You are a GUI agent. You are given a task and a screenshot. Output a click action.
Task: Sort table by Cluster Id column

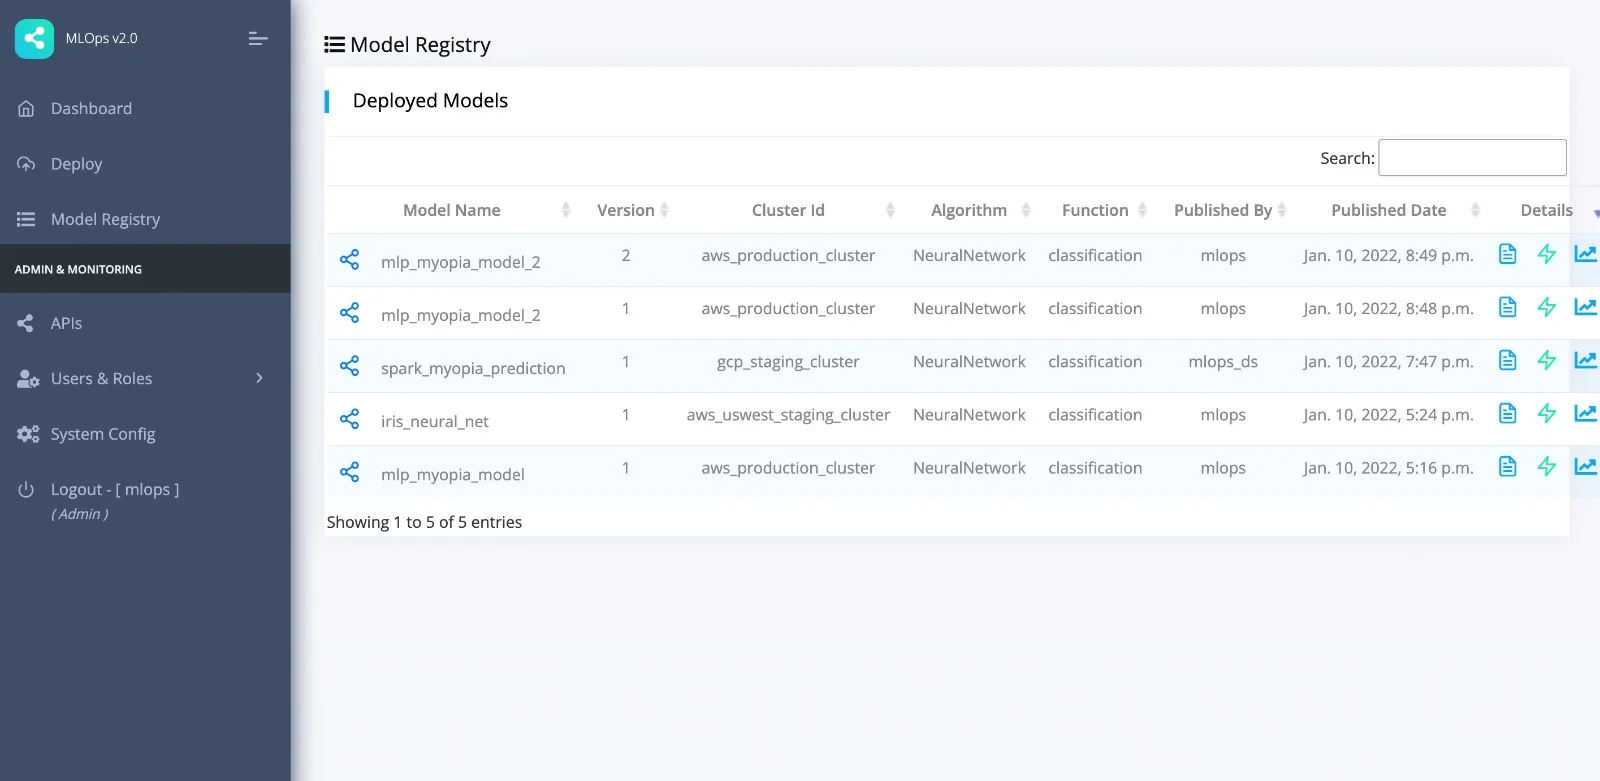coord(788,210)
